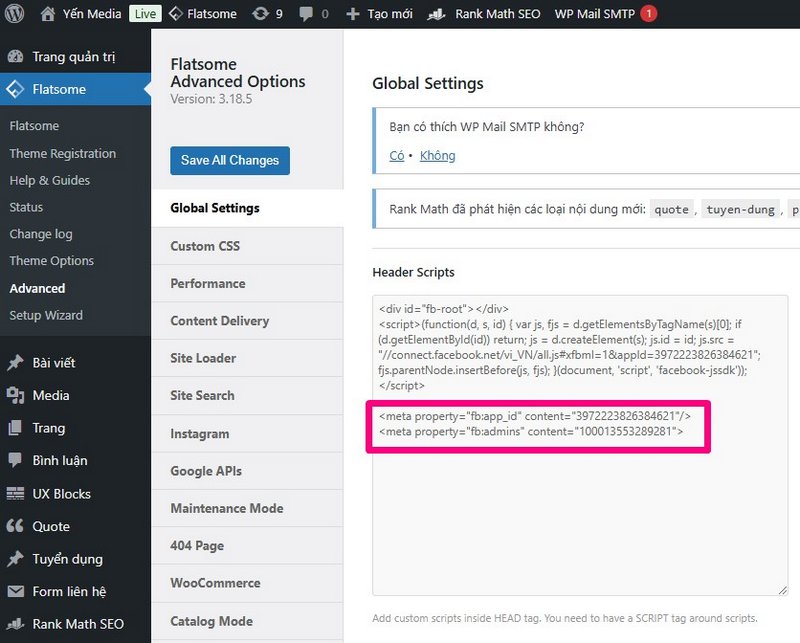Open Tuyển dụng menu label
This screenshot has width=800, height=643.
(x=67, y=559)
